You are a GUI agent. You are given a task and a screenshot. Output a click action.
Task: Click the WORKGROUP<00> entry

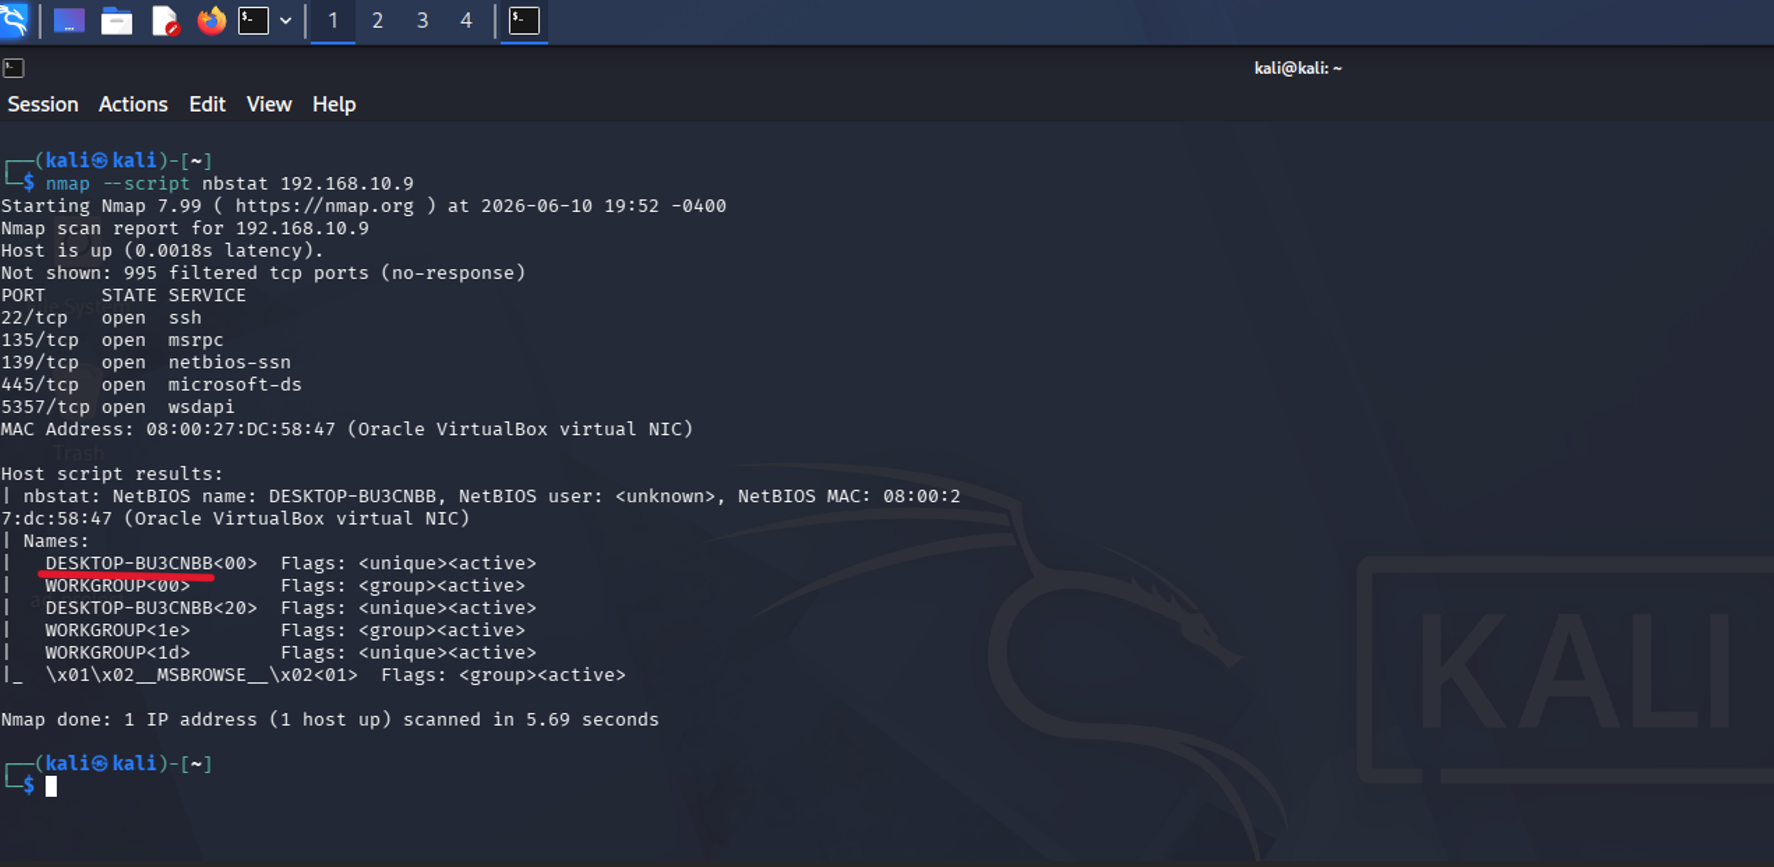point(117,586)
